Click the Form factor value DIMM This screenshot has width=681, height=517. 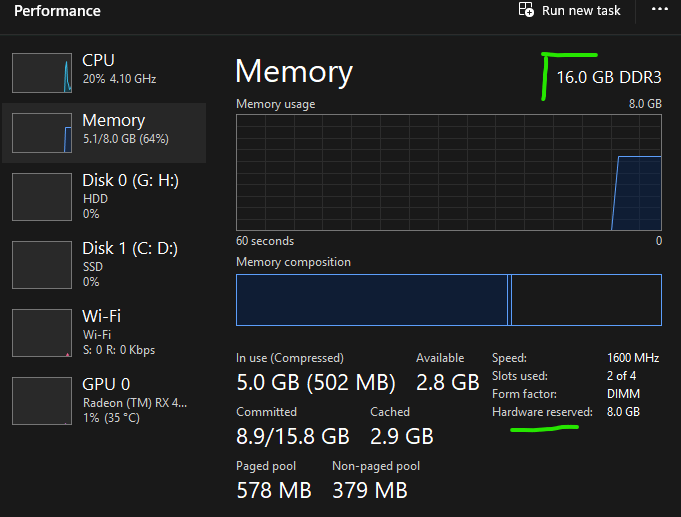tap(623, 394)
